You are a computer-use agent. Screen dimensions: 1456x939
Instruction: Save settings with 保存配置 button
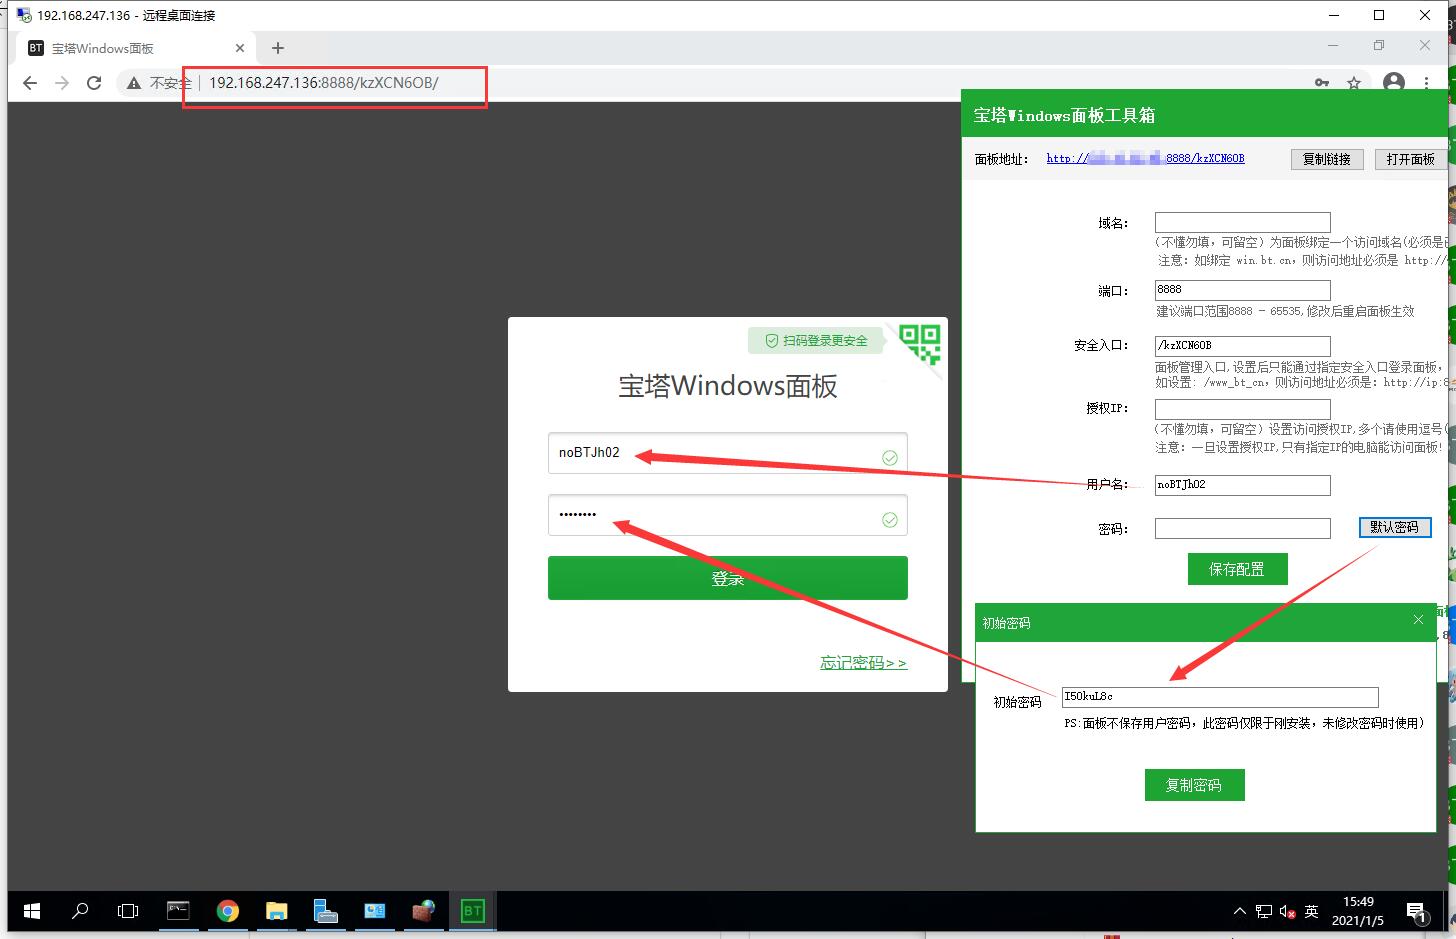1237,569
